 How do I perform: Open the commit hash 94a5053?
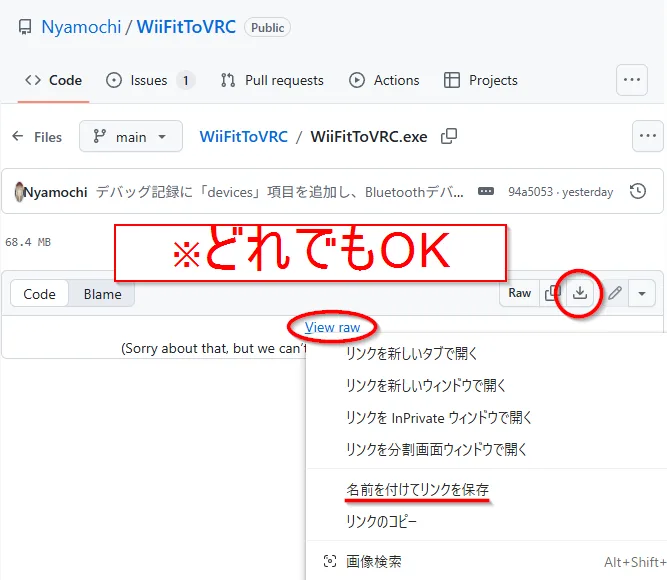pos(530,192)
